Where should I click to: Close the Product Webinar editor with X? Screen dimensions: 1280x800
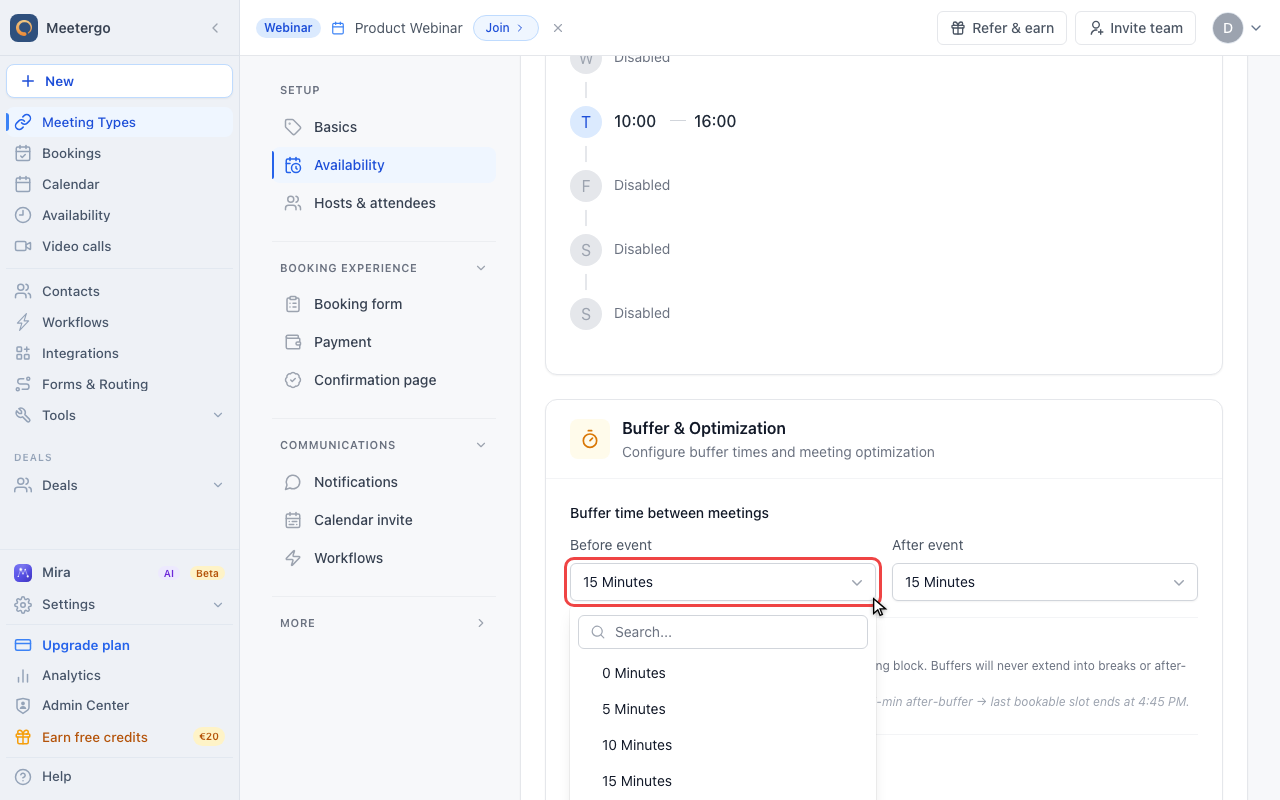(558, 28)
